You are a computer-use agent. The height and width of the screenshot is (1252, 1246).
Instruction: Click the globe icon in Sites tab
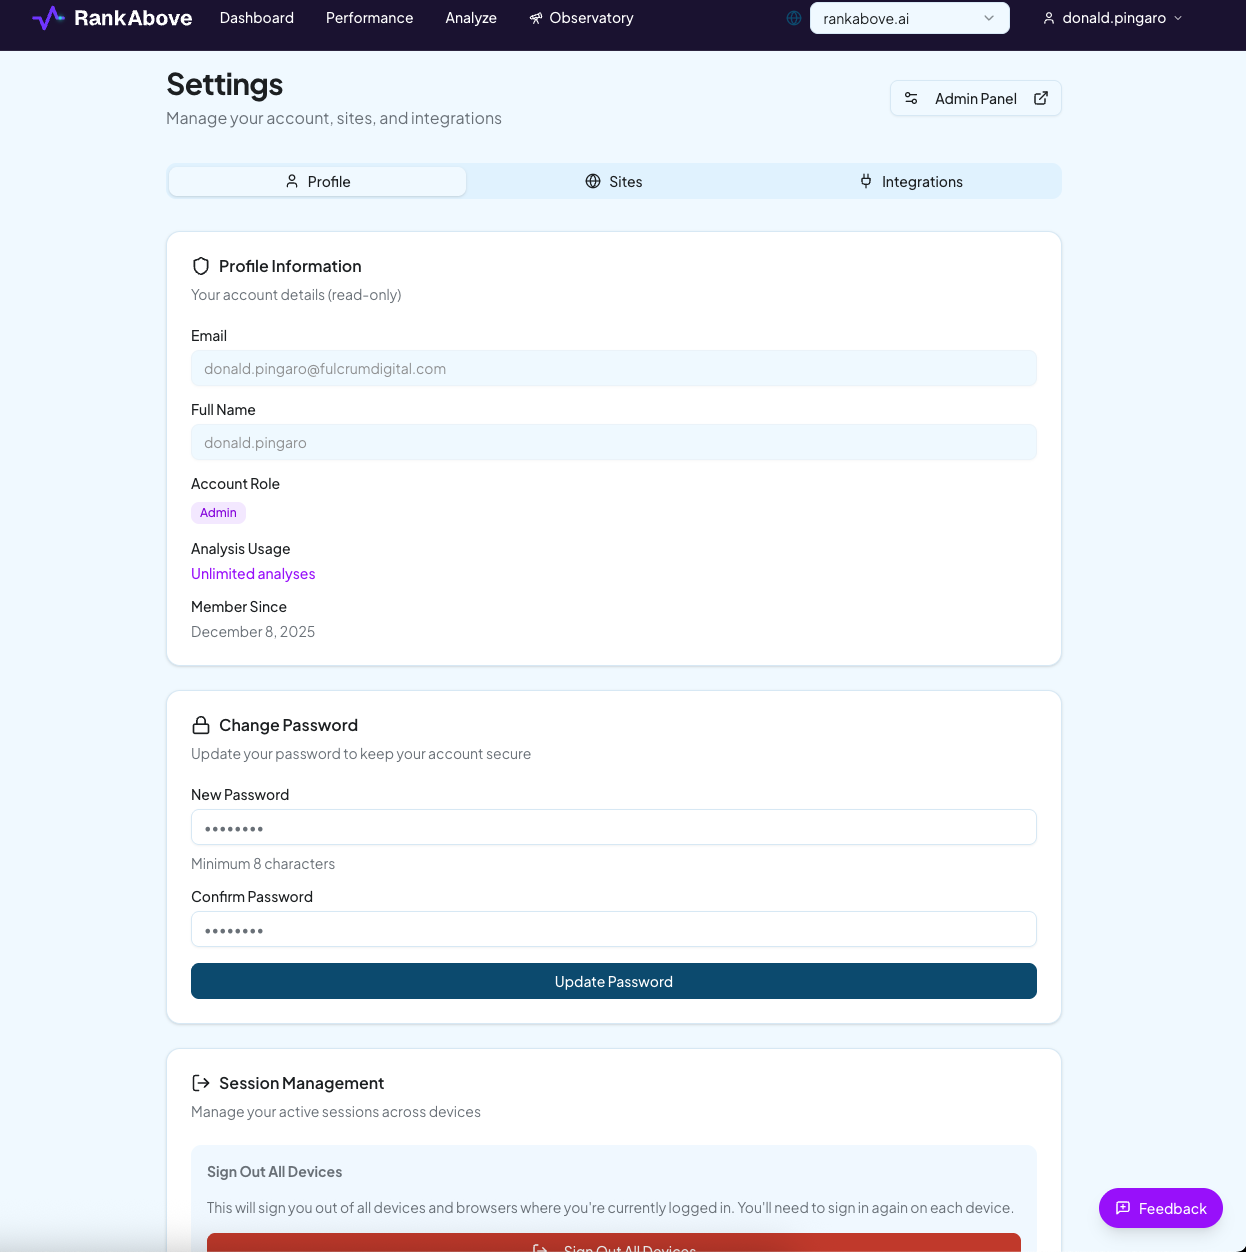(x=593, y=181)
